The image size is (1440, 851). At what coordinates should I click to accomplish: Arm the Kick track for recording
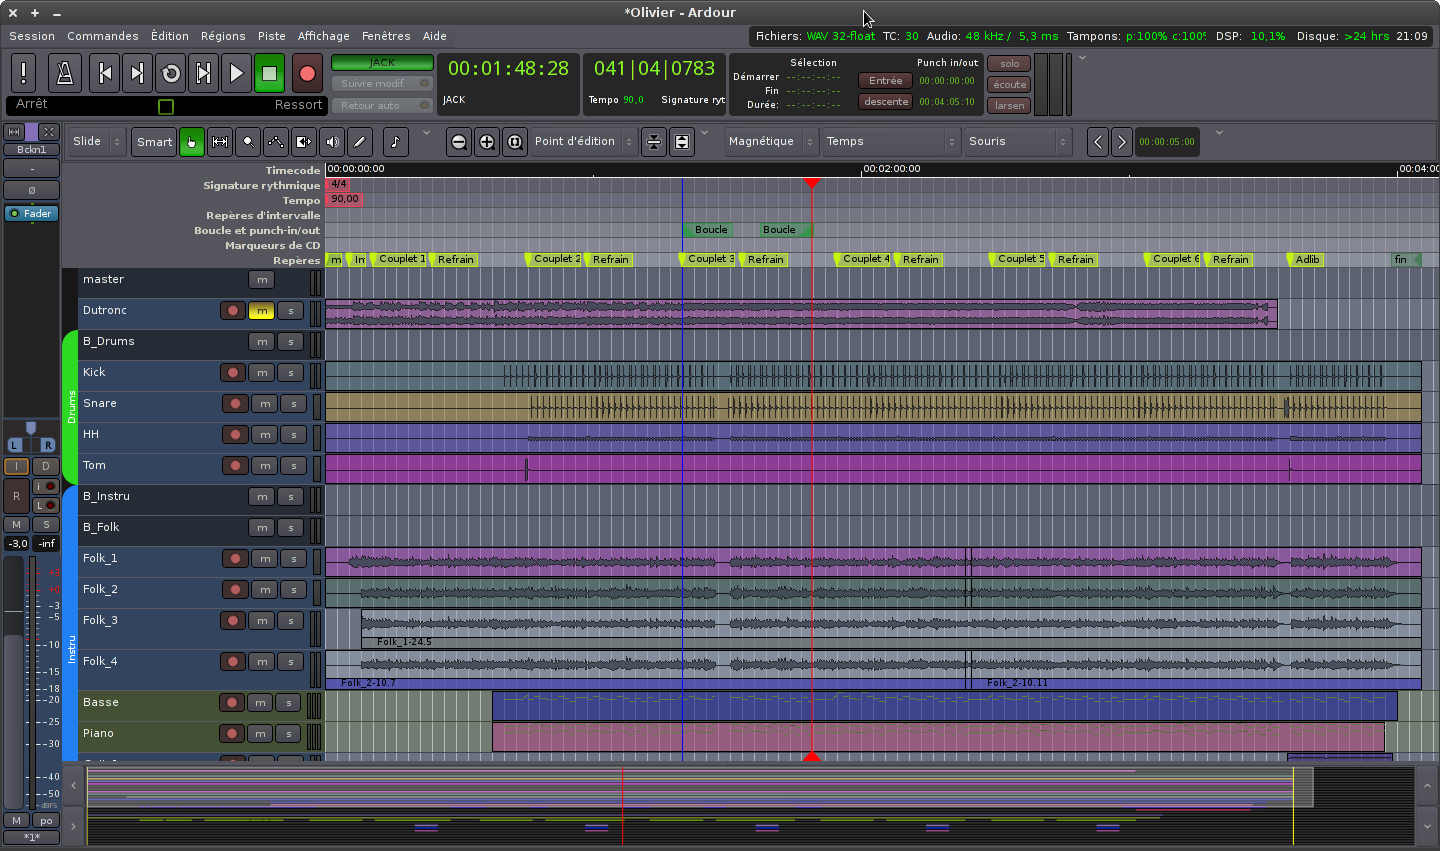click(233, 373)
